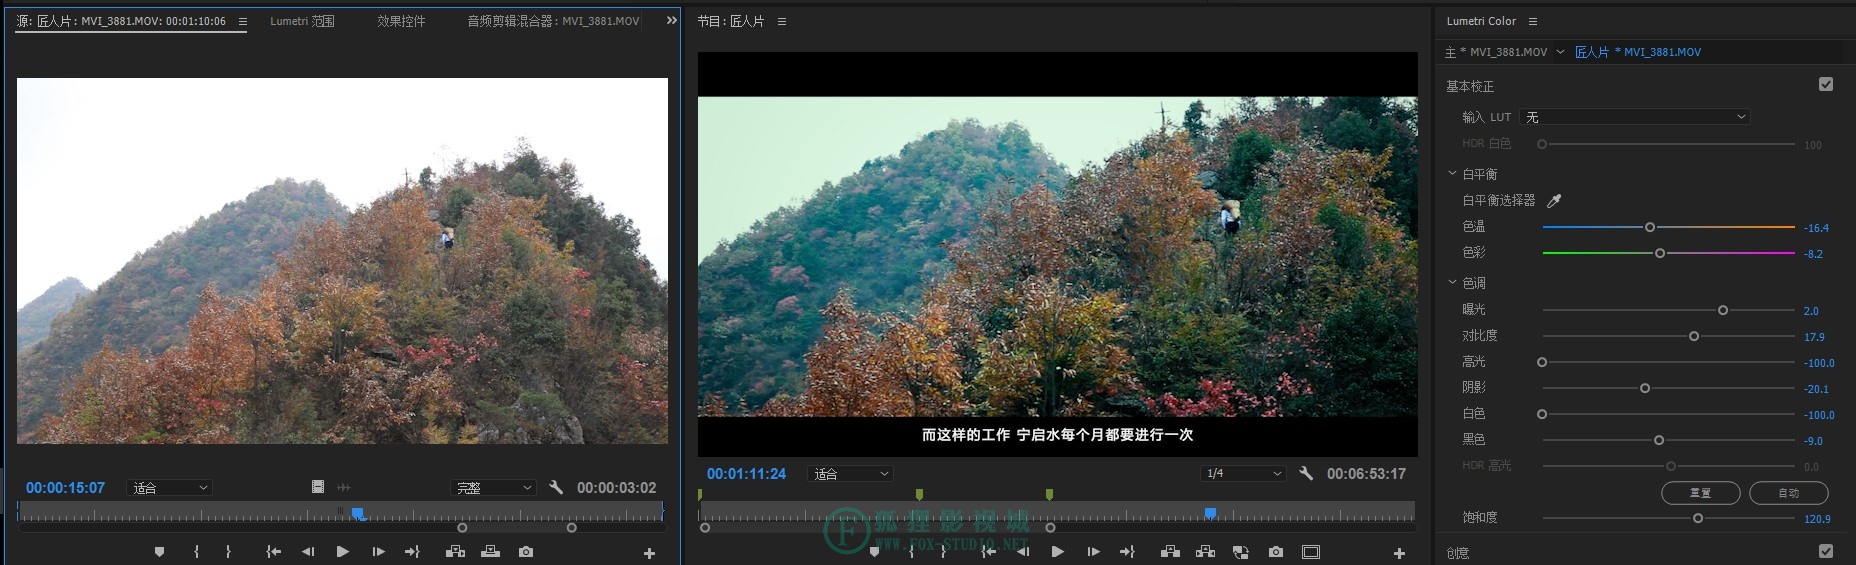Screen dimensions: 1856x565
Task: Play the Source monitor clip
Action: point(343,552)
